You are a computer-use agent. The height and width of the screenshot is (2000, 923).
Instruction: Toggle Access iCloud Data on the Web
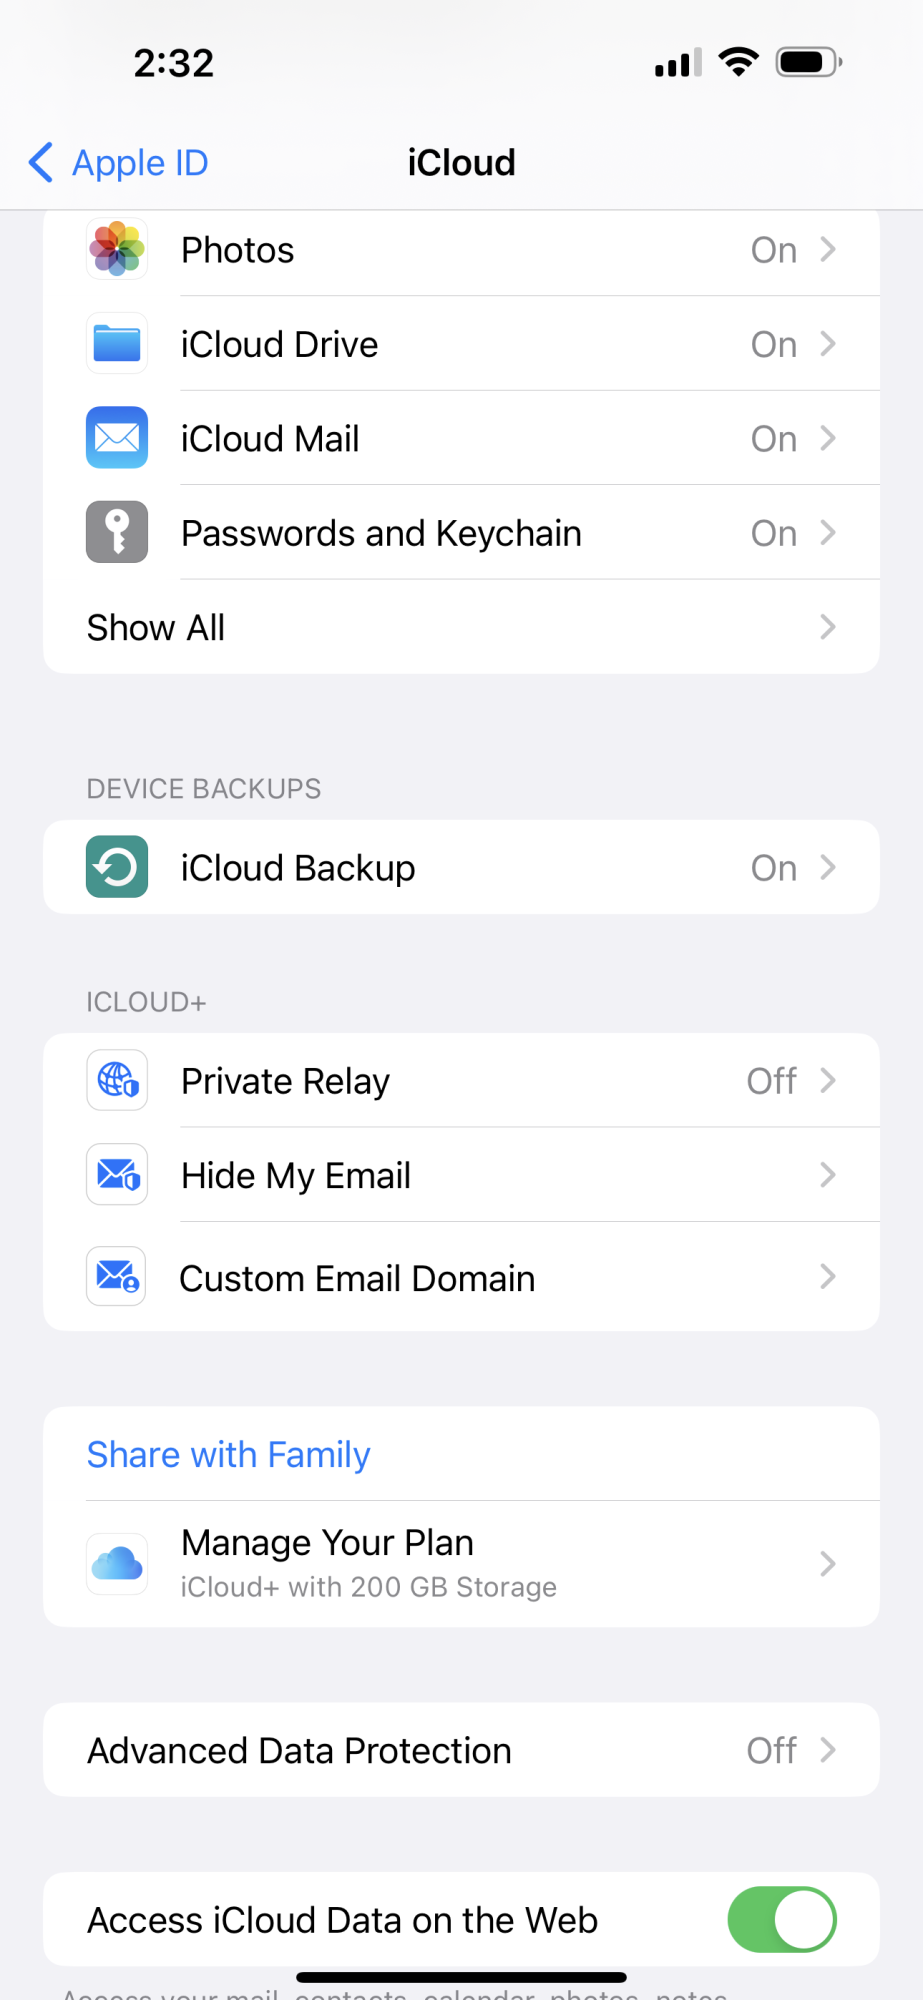point(781,1919)
